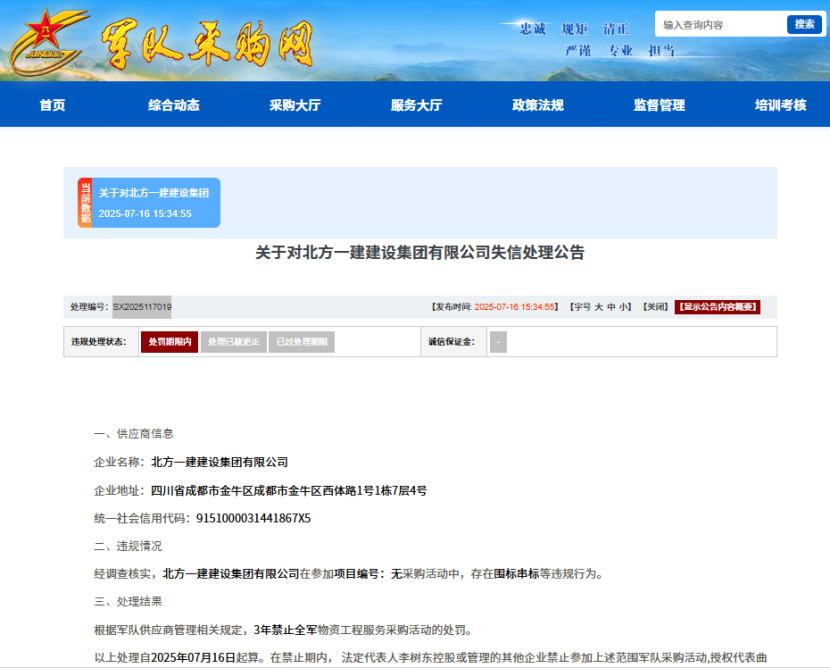The height and width of the screenshot is (668, 830).
Task: Click the orange 当前数据 label tag
Action: click(85, 203)
